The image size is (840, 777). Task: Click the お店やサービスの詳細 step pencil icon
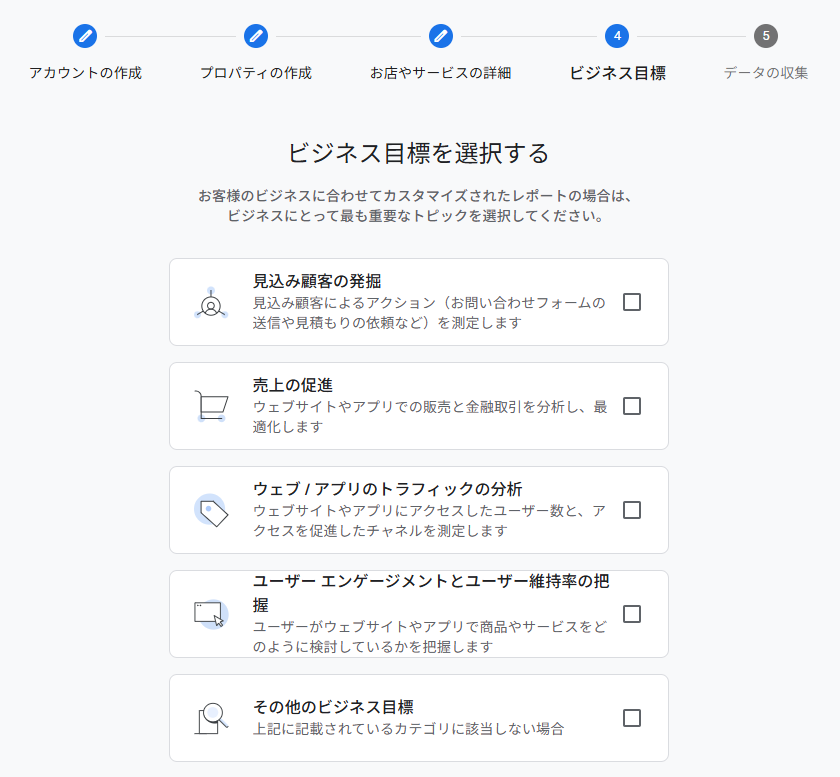click(x=441, y=36)
